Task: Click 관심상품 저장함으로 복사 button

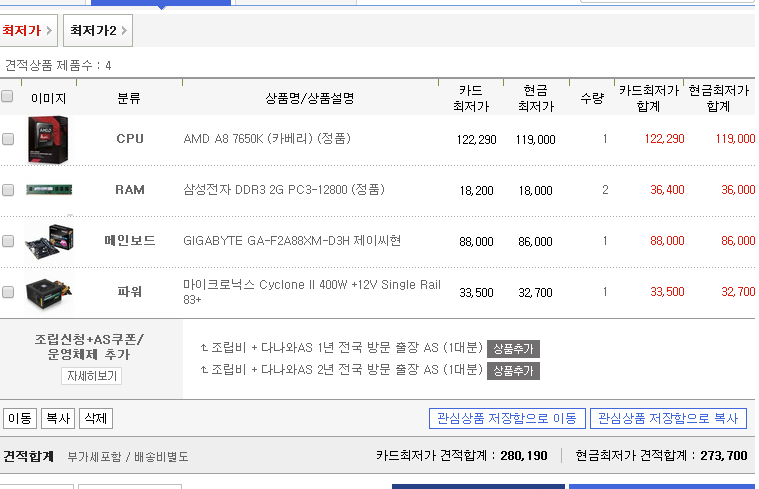Action: coord(667,418)
